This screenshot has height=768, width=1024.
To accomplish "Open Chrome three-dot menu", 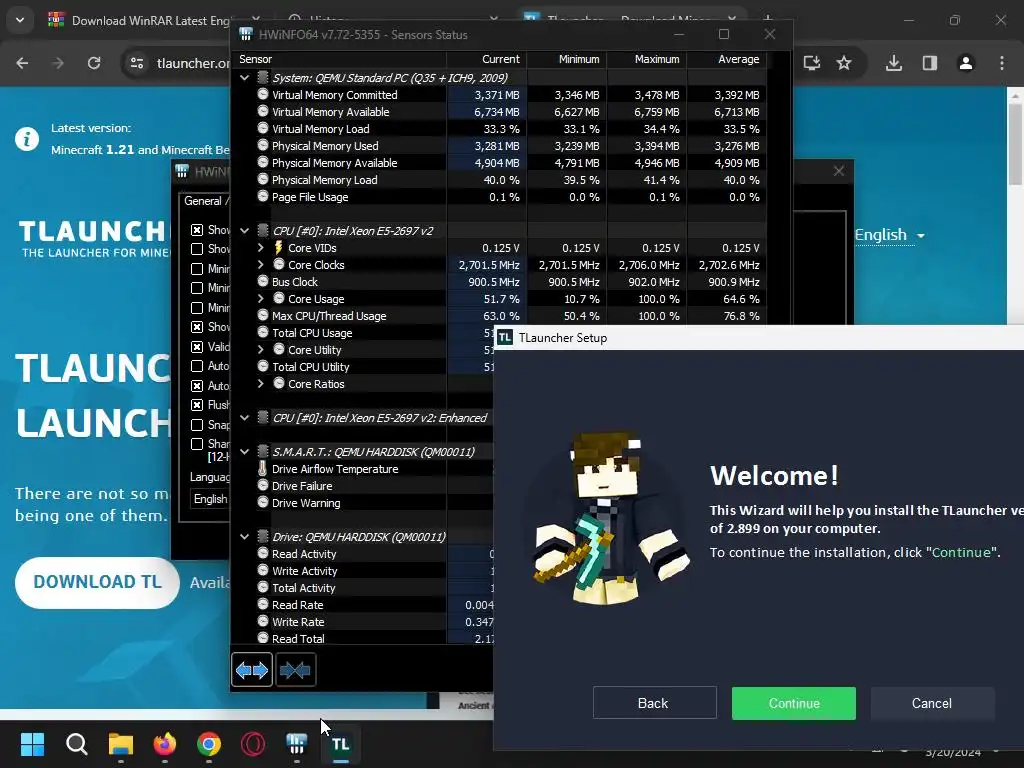I will click(1002, 63).
